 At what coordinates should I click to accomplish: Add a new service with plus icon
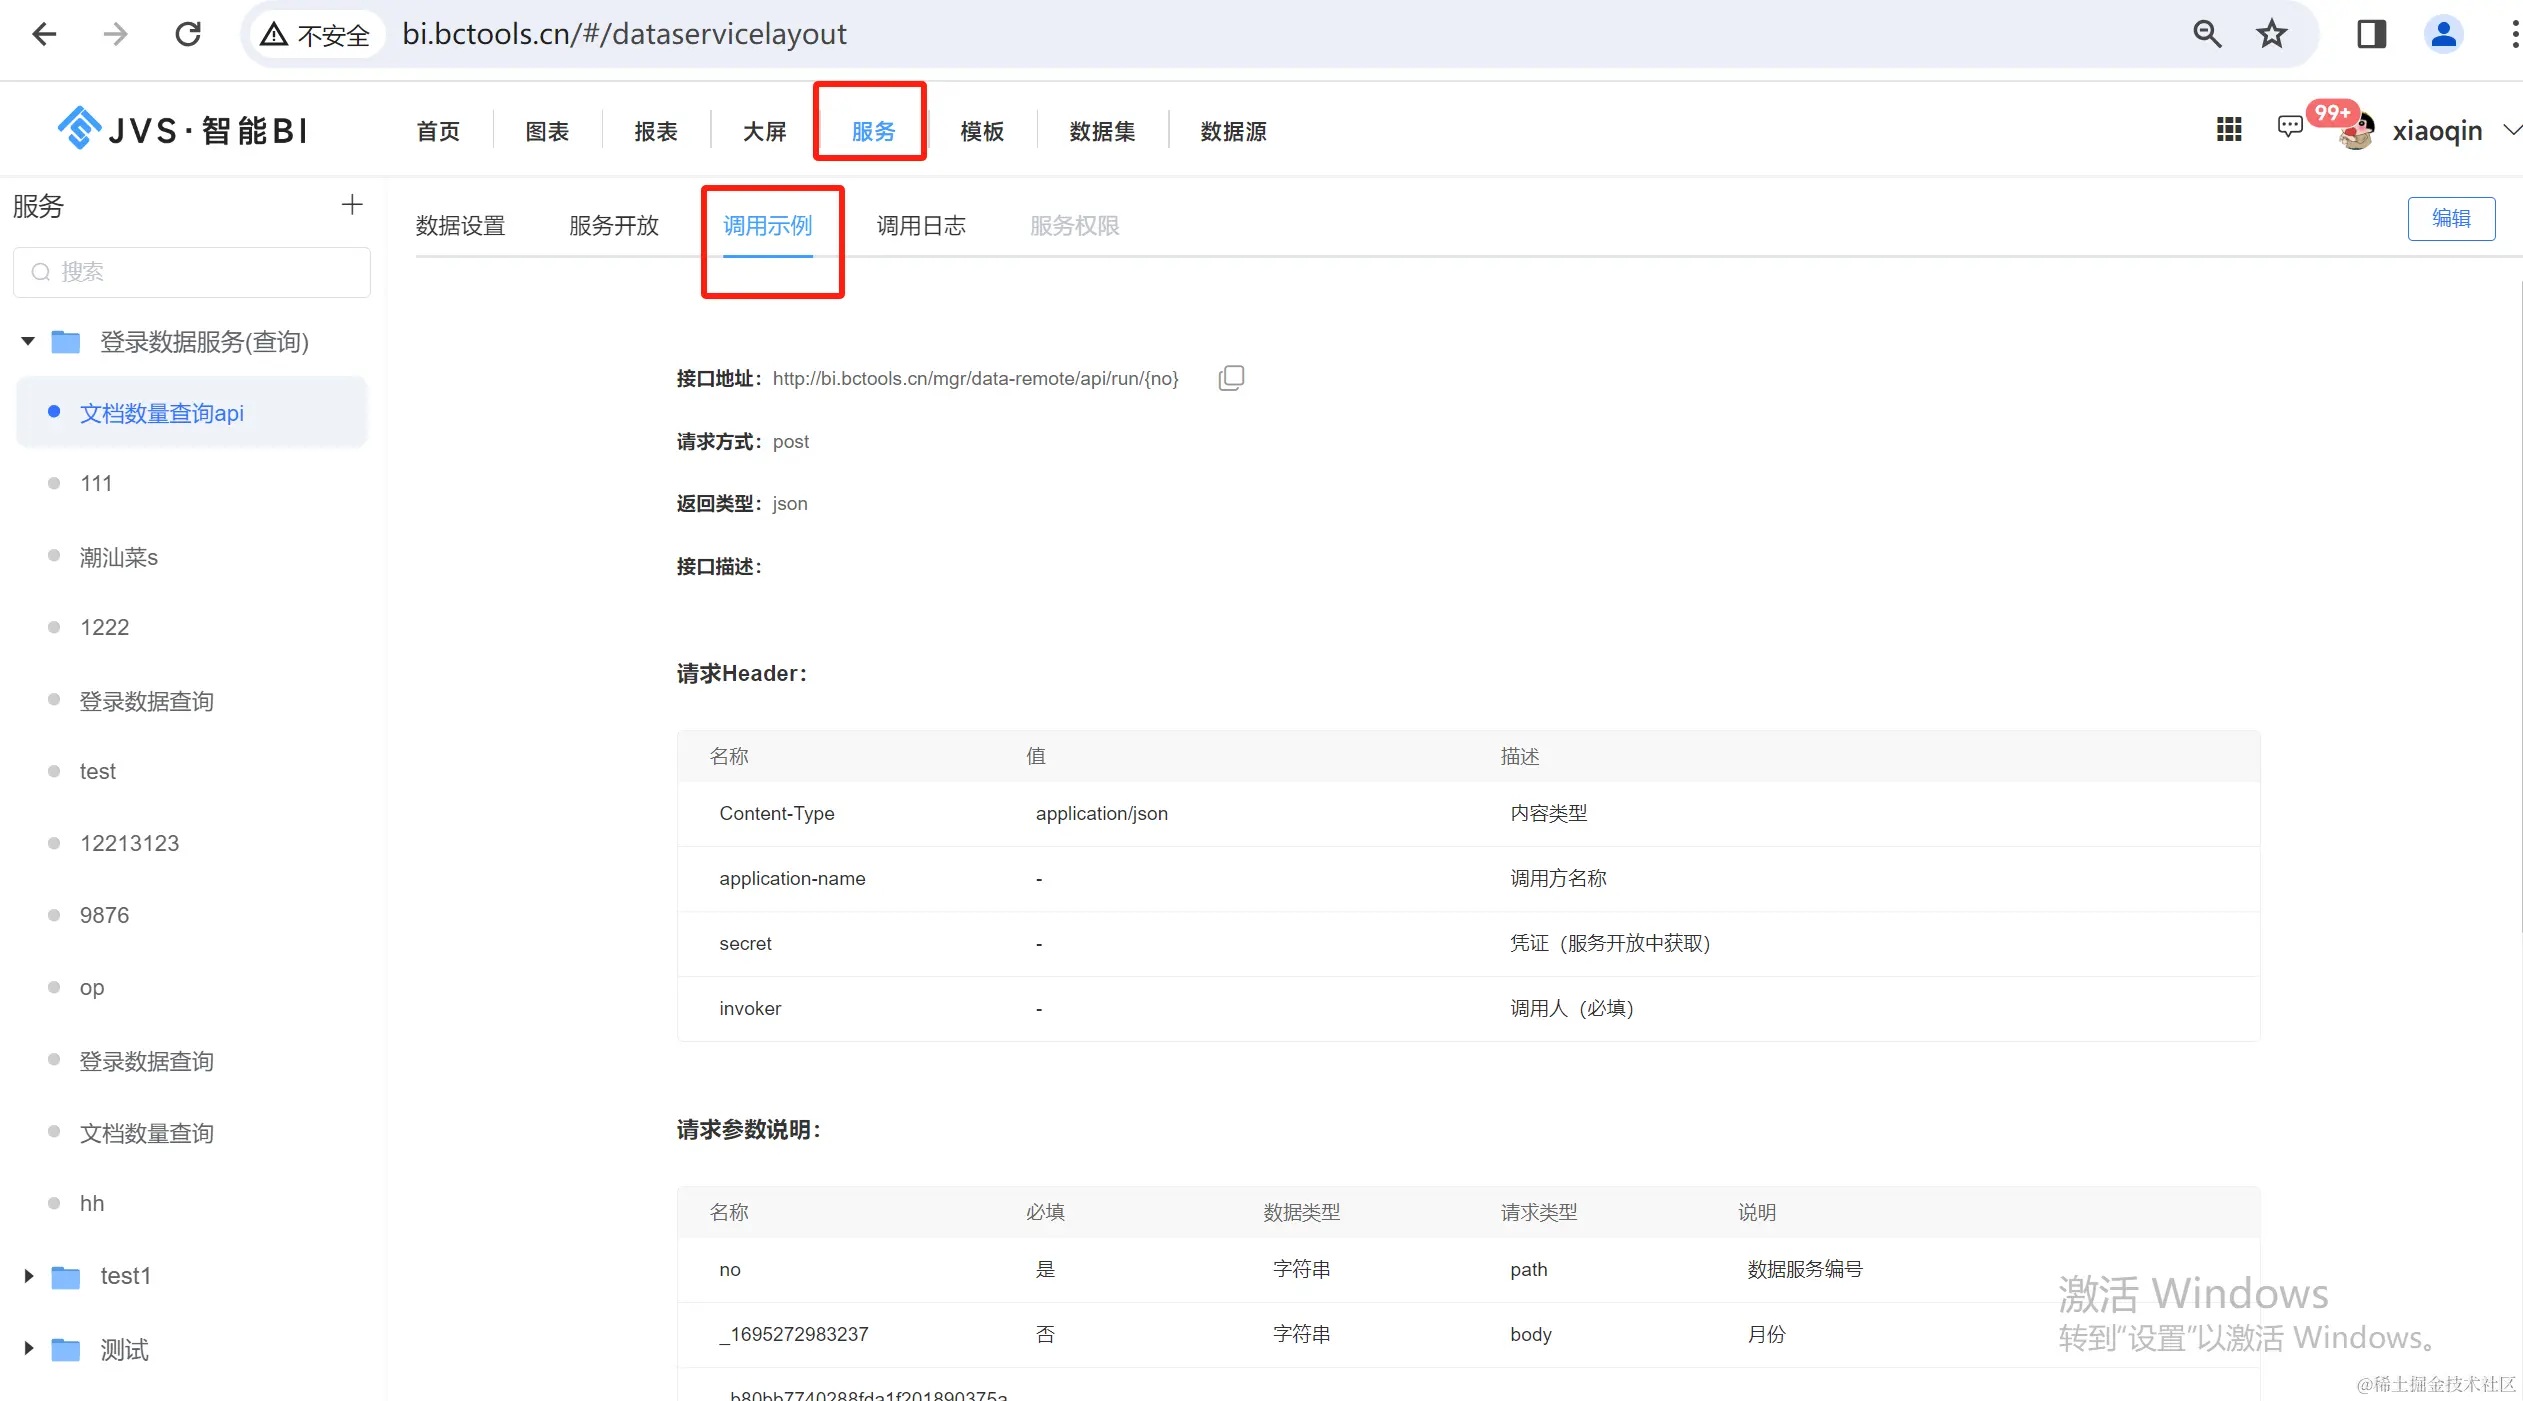pos(351,205)
